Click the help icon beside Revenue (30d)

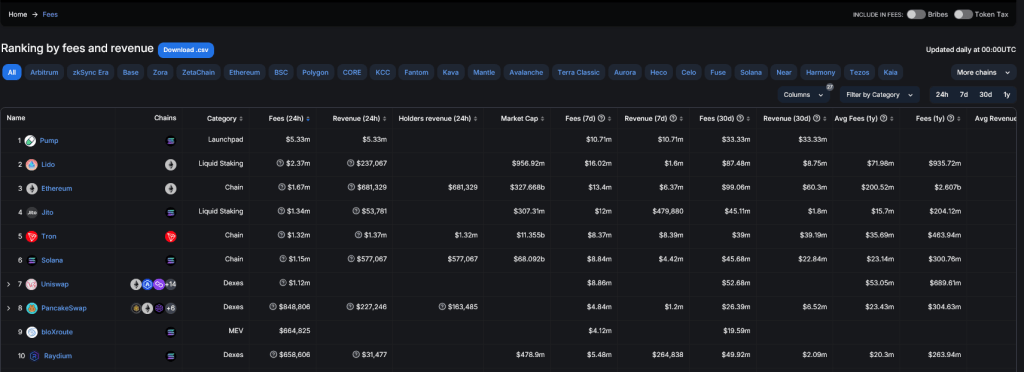pos(816,119)
